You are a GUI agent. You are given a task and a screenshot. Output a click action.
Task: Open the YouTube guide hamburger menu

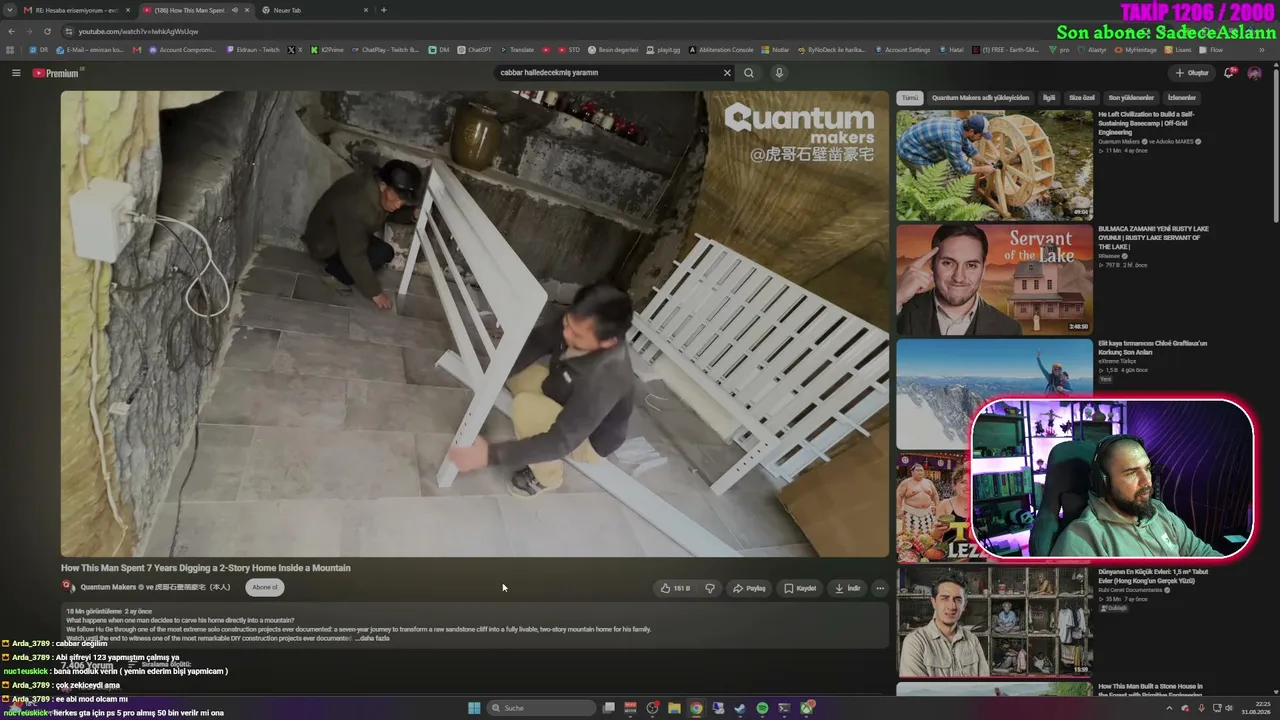coord(16,73)
